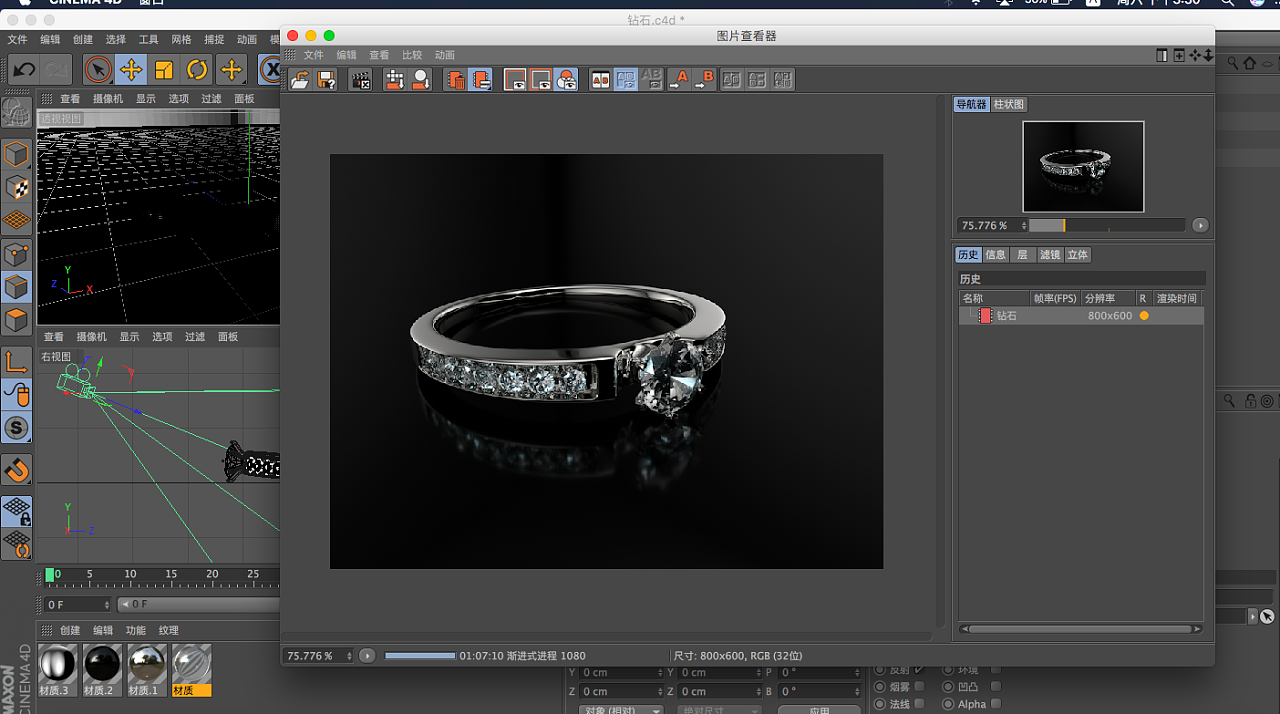Select the 法线 radio button
The image size is (1280, 714).
click(880, 704)
